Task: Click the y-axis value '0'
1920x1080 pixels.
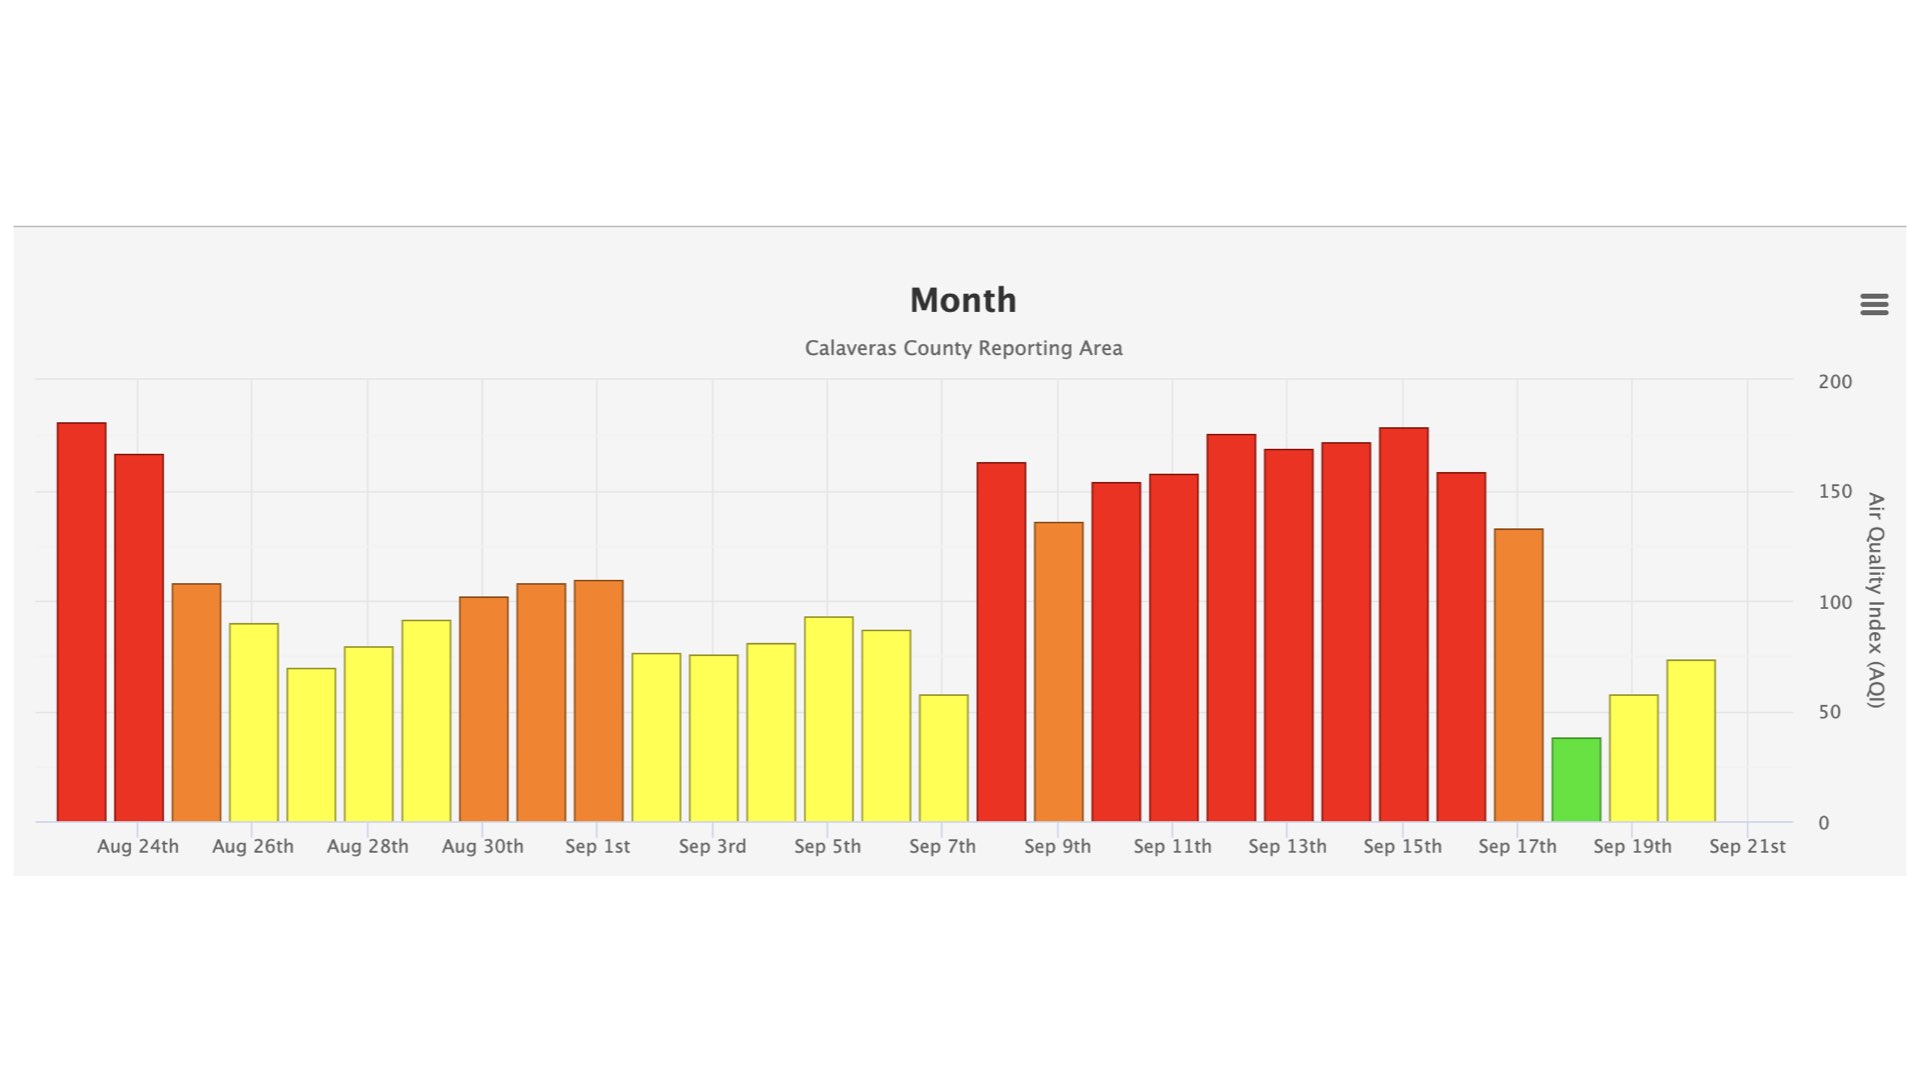Action: (1824, 823)
